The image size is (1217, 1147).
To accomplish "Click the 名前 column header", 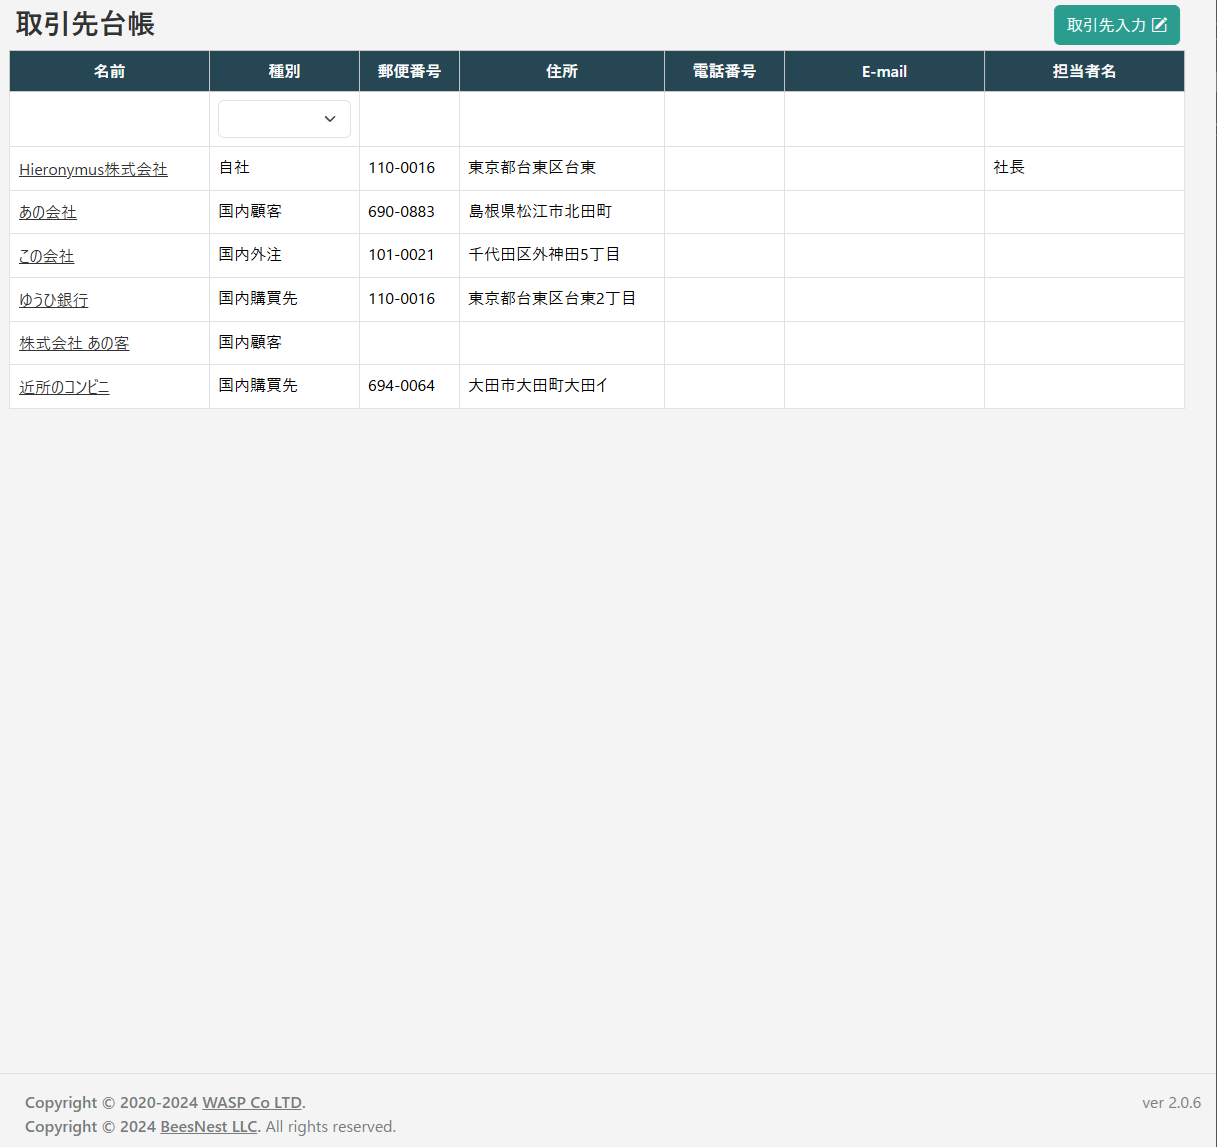I will tap(109, 71).
